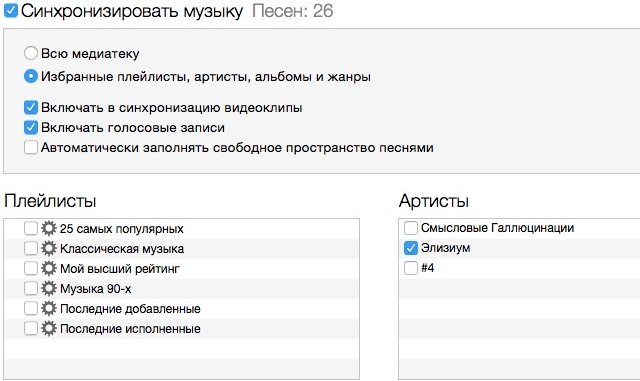Check the 25 самых популярных playlist
The width and height of the screenshot is (640, 381).
(x=31, y=228)
